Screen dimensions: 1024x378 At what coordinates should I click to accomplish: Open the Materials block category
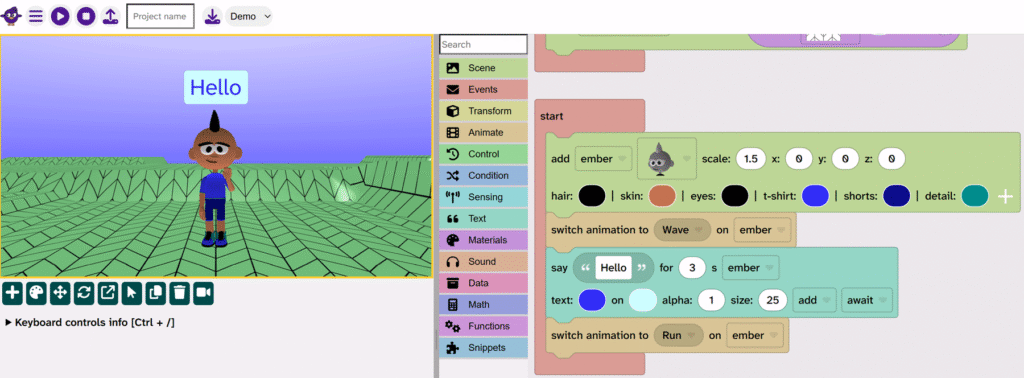click(x=483, y=240)
